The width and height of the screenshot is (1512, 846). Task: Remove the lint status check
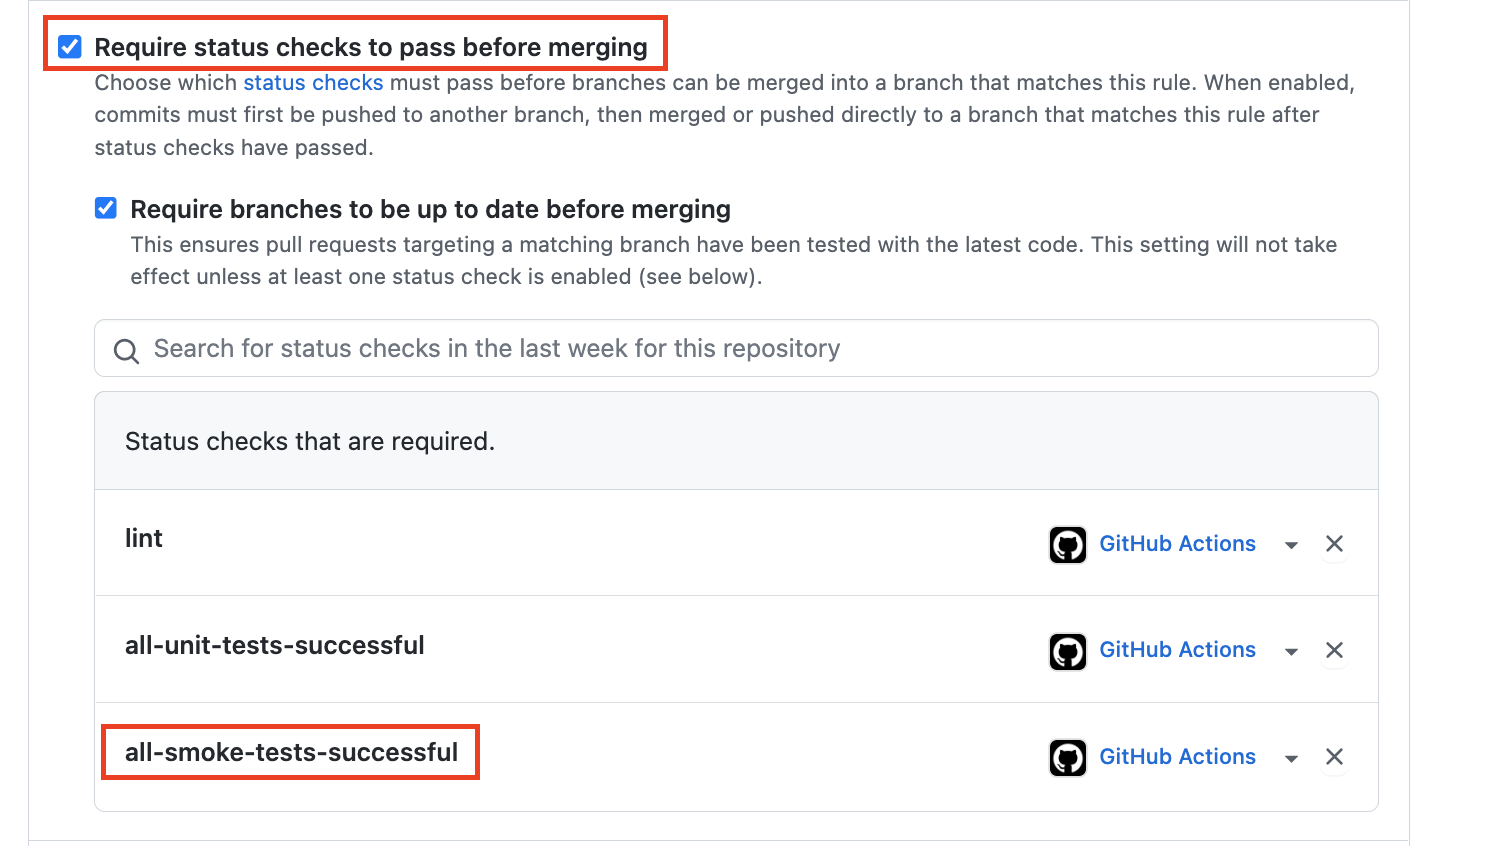[1334, 543]
